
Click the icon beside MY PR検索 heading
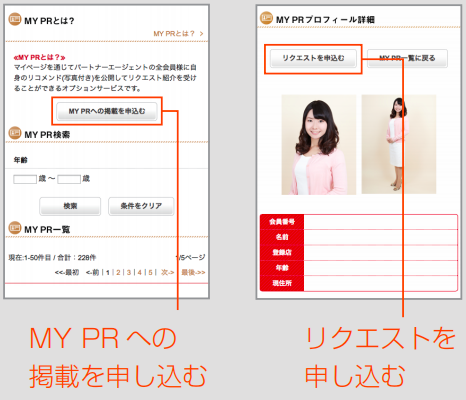pyautogui.click(x=15, y=133)
